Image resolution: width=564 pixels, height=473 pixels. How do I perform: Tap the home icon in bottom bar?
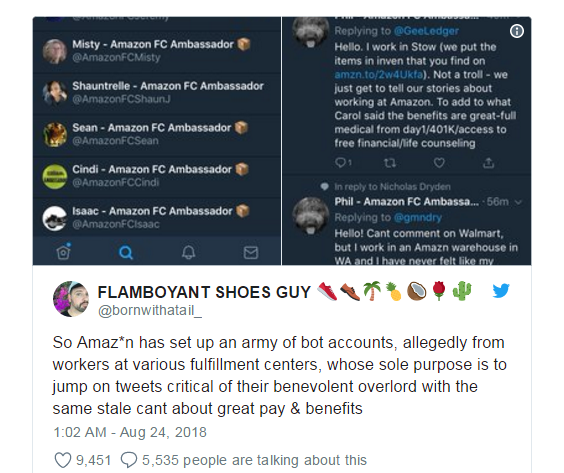[64, 251]
